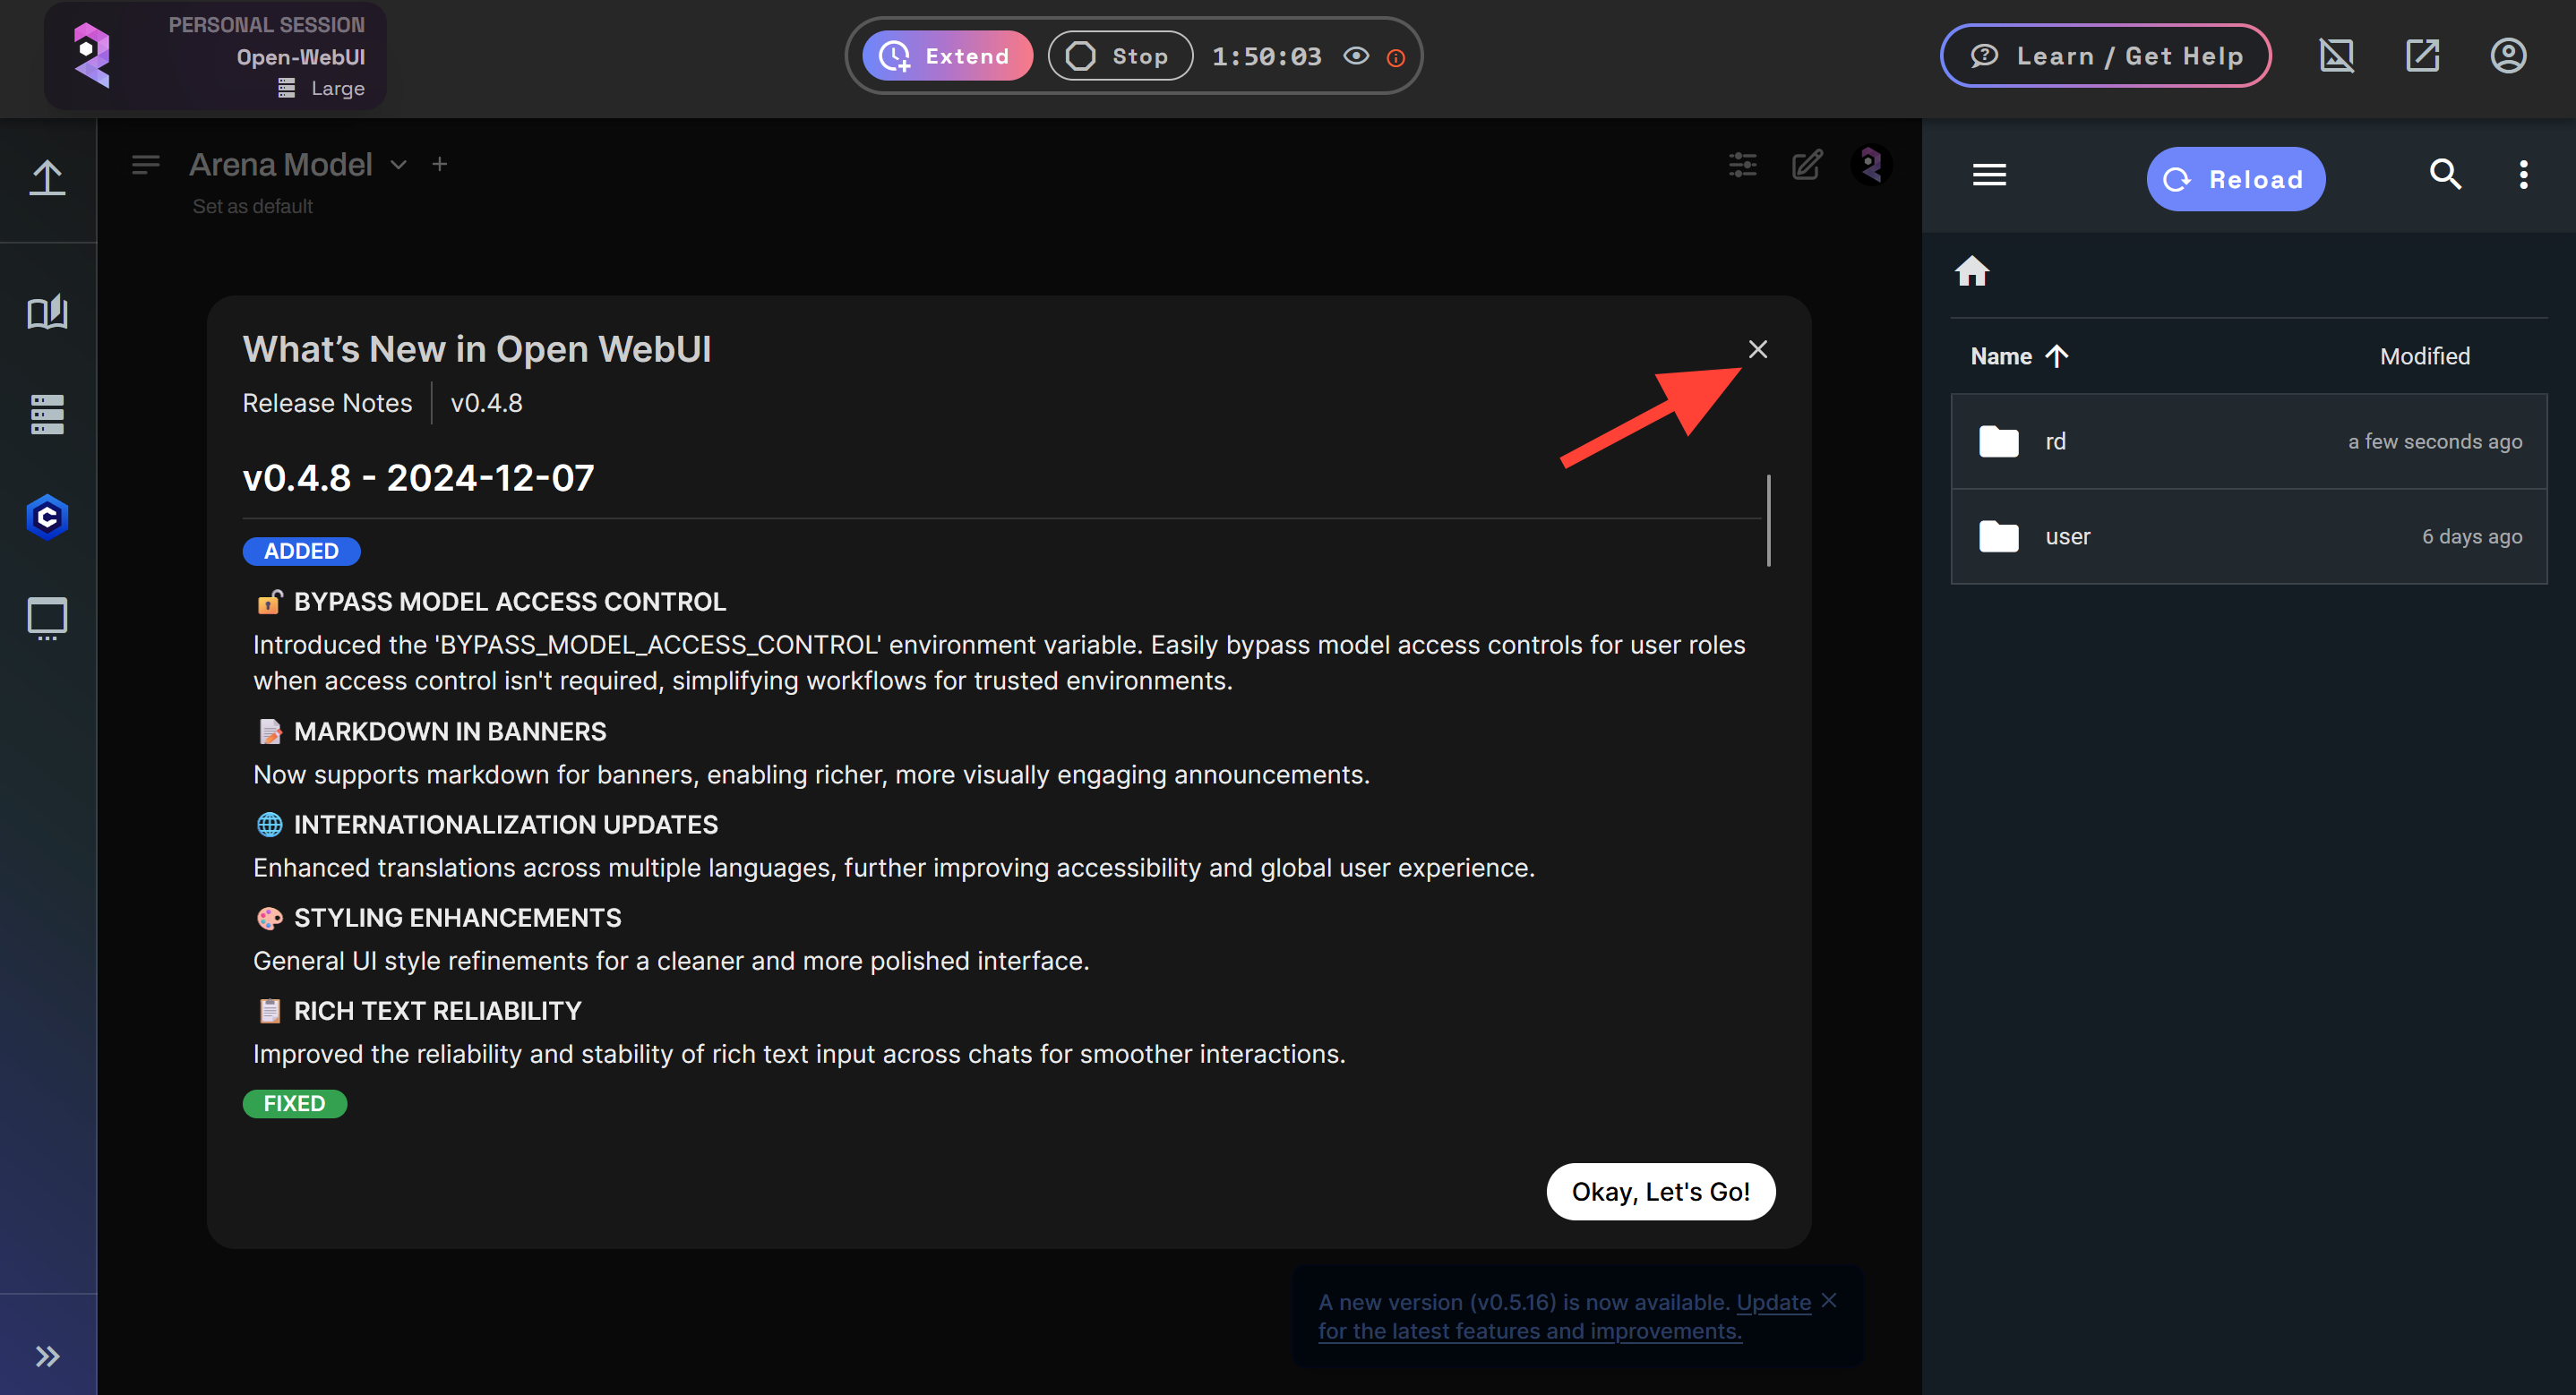Open the server stack icon in sidebar
Viewport: 2576px width, 1395px height.
(47, 414)
